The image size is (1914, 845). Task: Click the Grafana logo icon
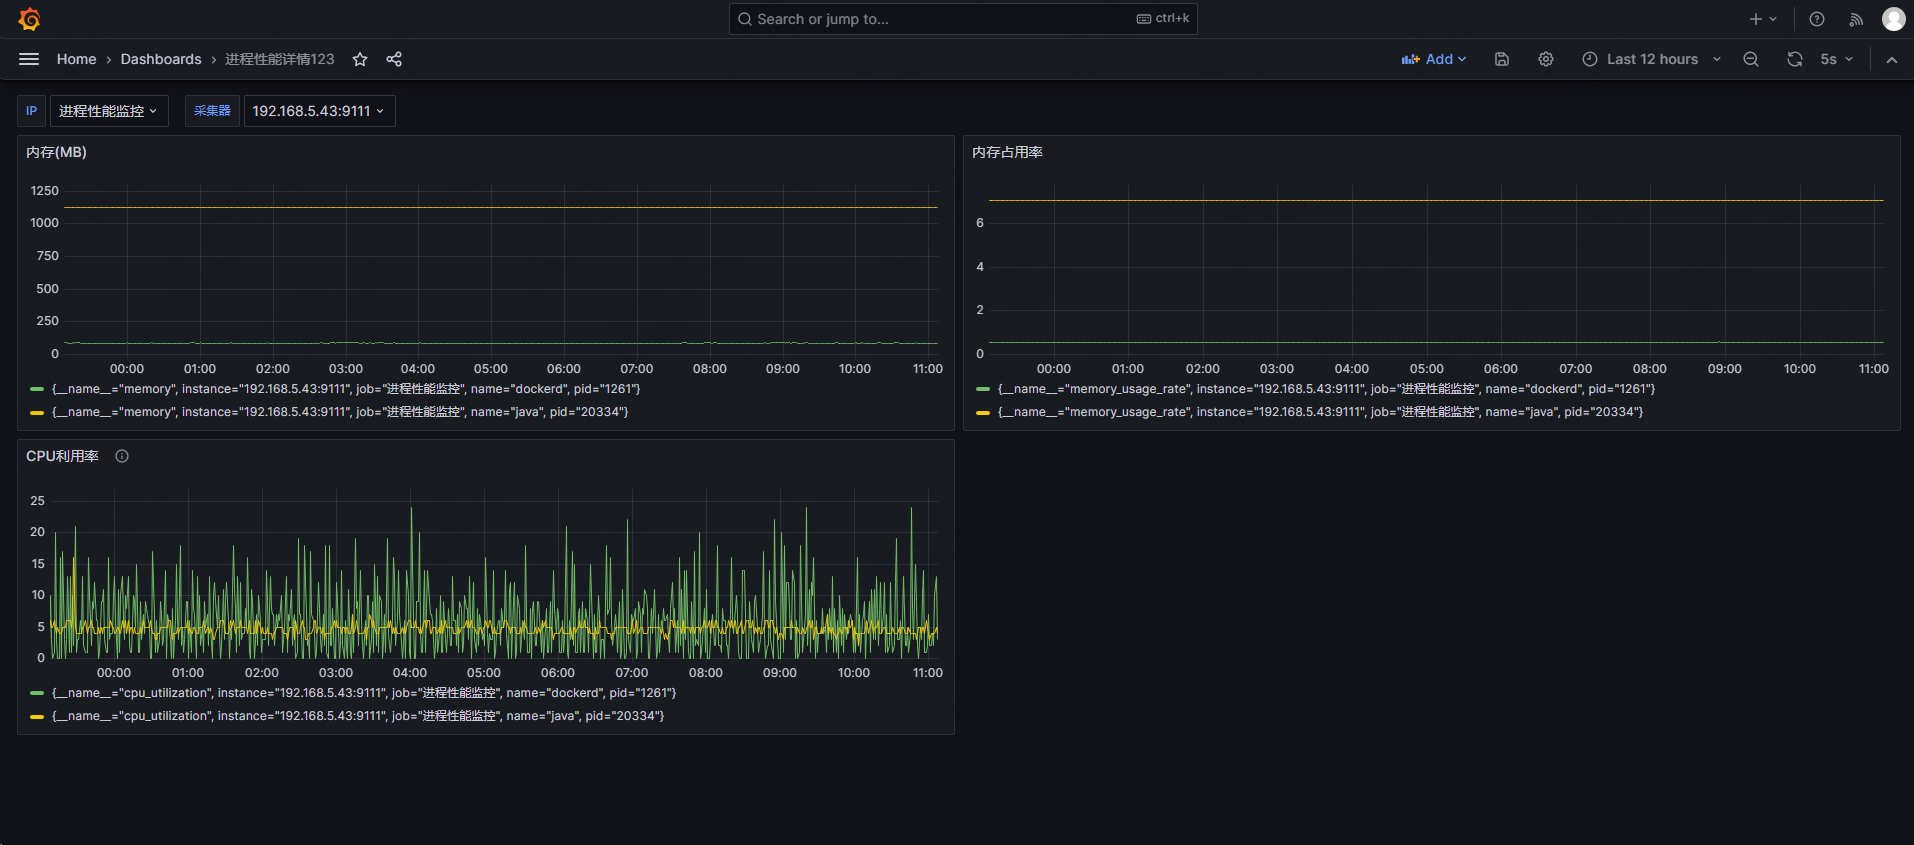point(29,19)
